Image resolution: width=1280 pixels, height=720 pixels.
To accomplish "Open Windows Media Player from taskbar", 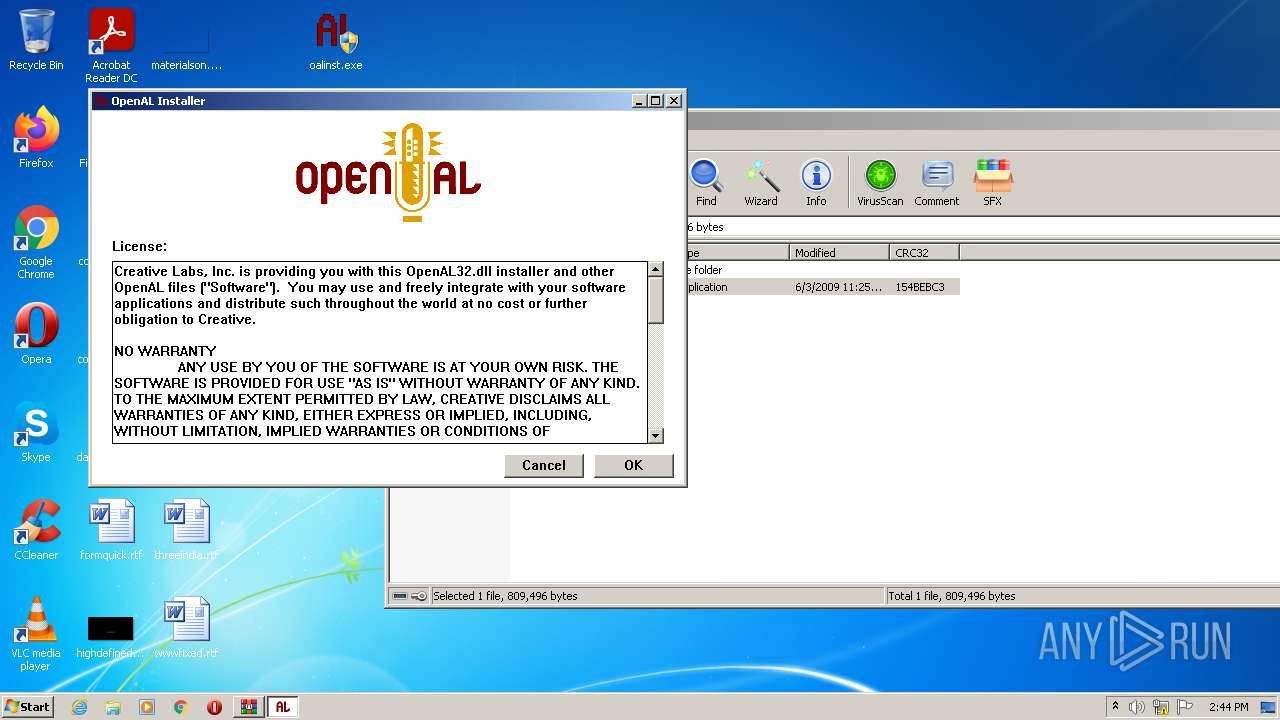I will [x=147, y=707].
